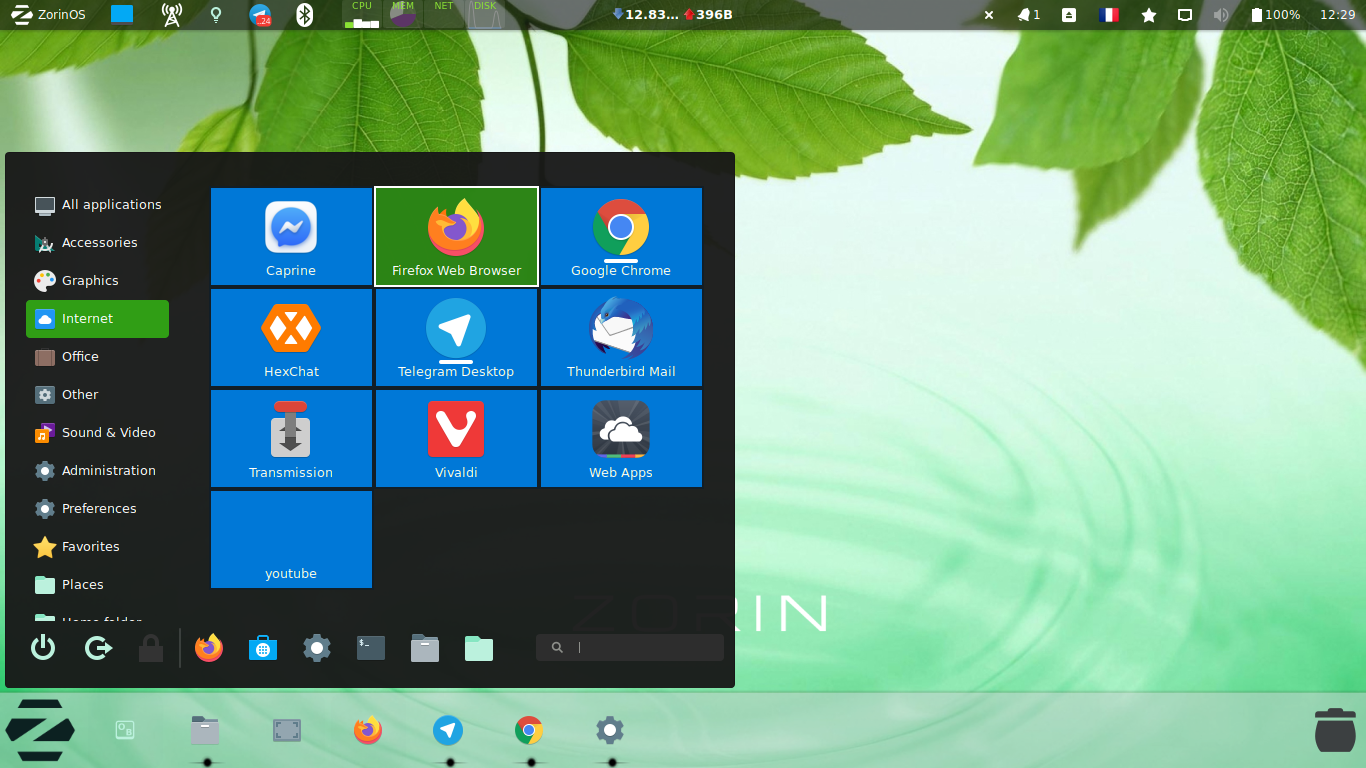Viewport: 1366px width, 768px height.
Task: Open the Preferences category
Action: click(97, 509)
